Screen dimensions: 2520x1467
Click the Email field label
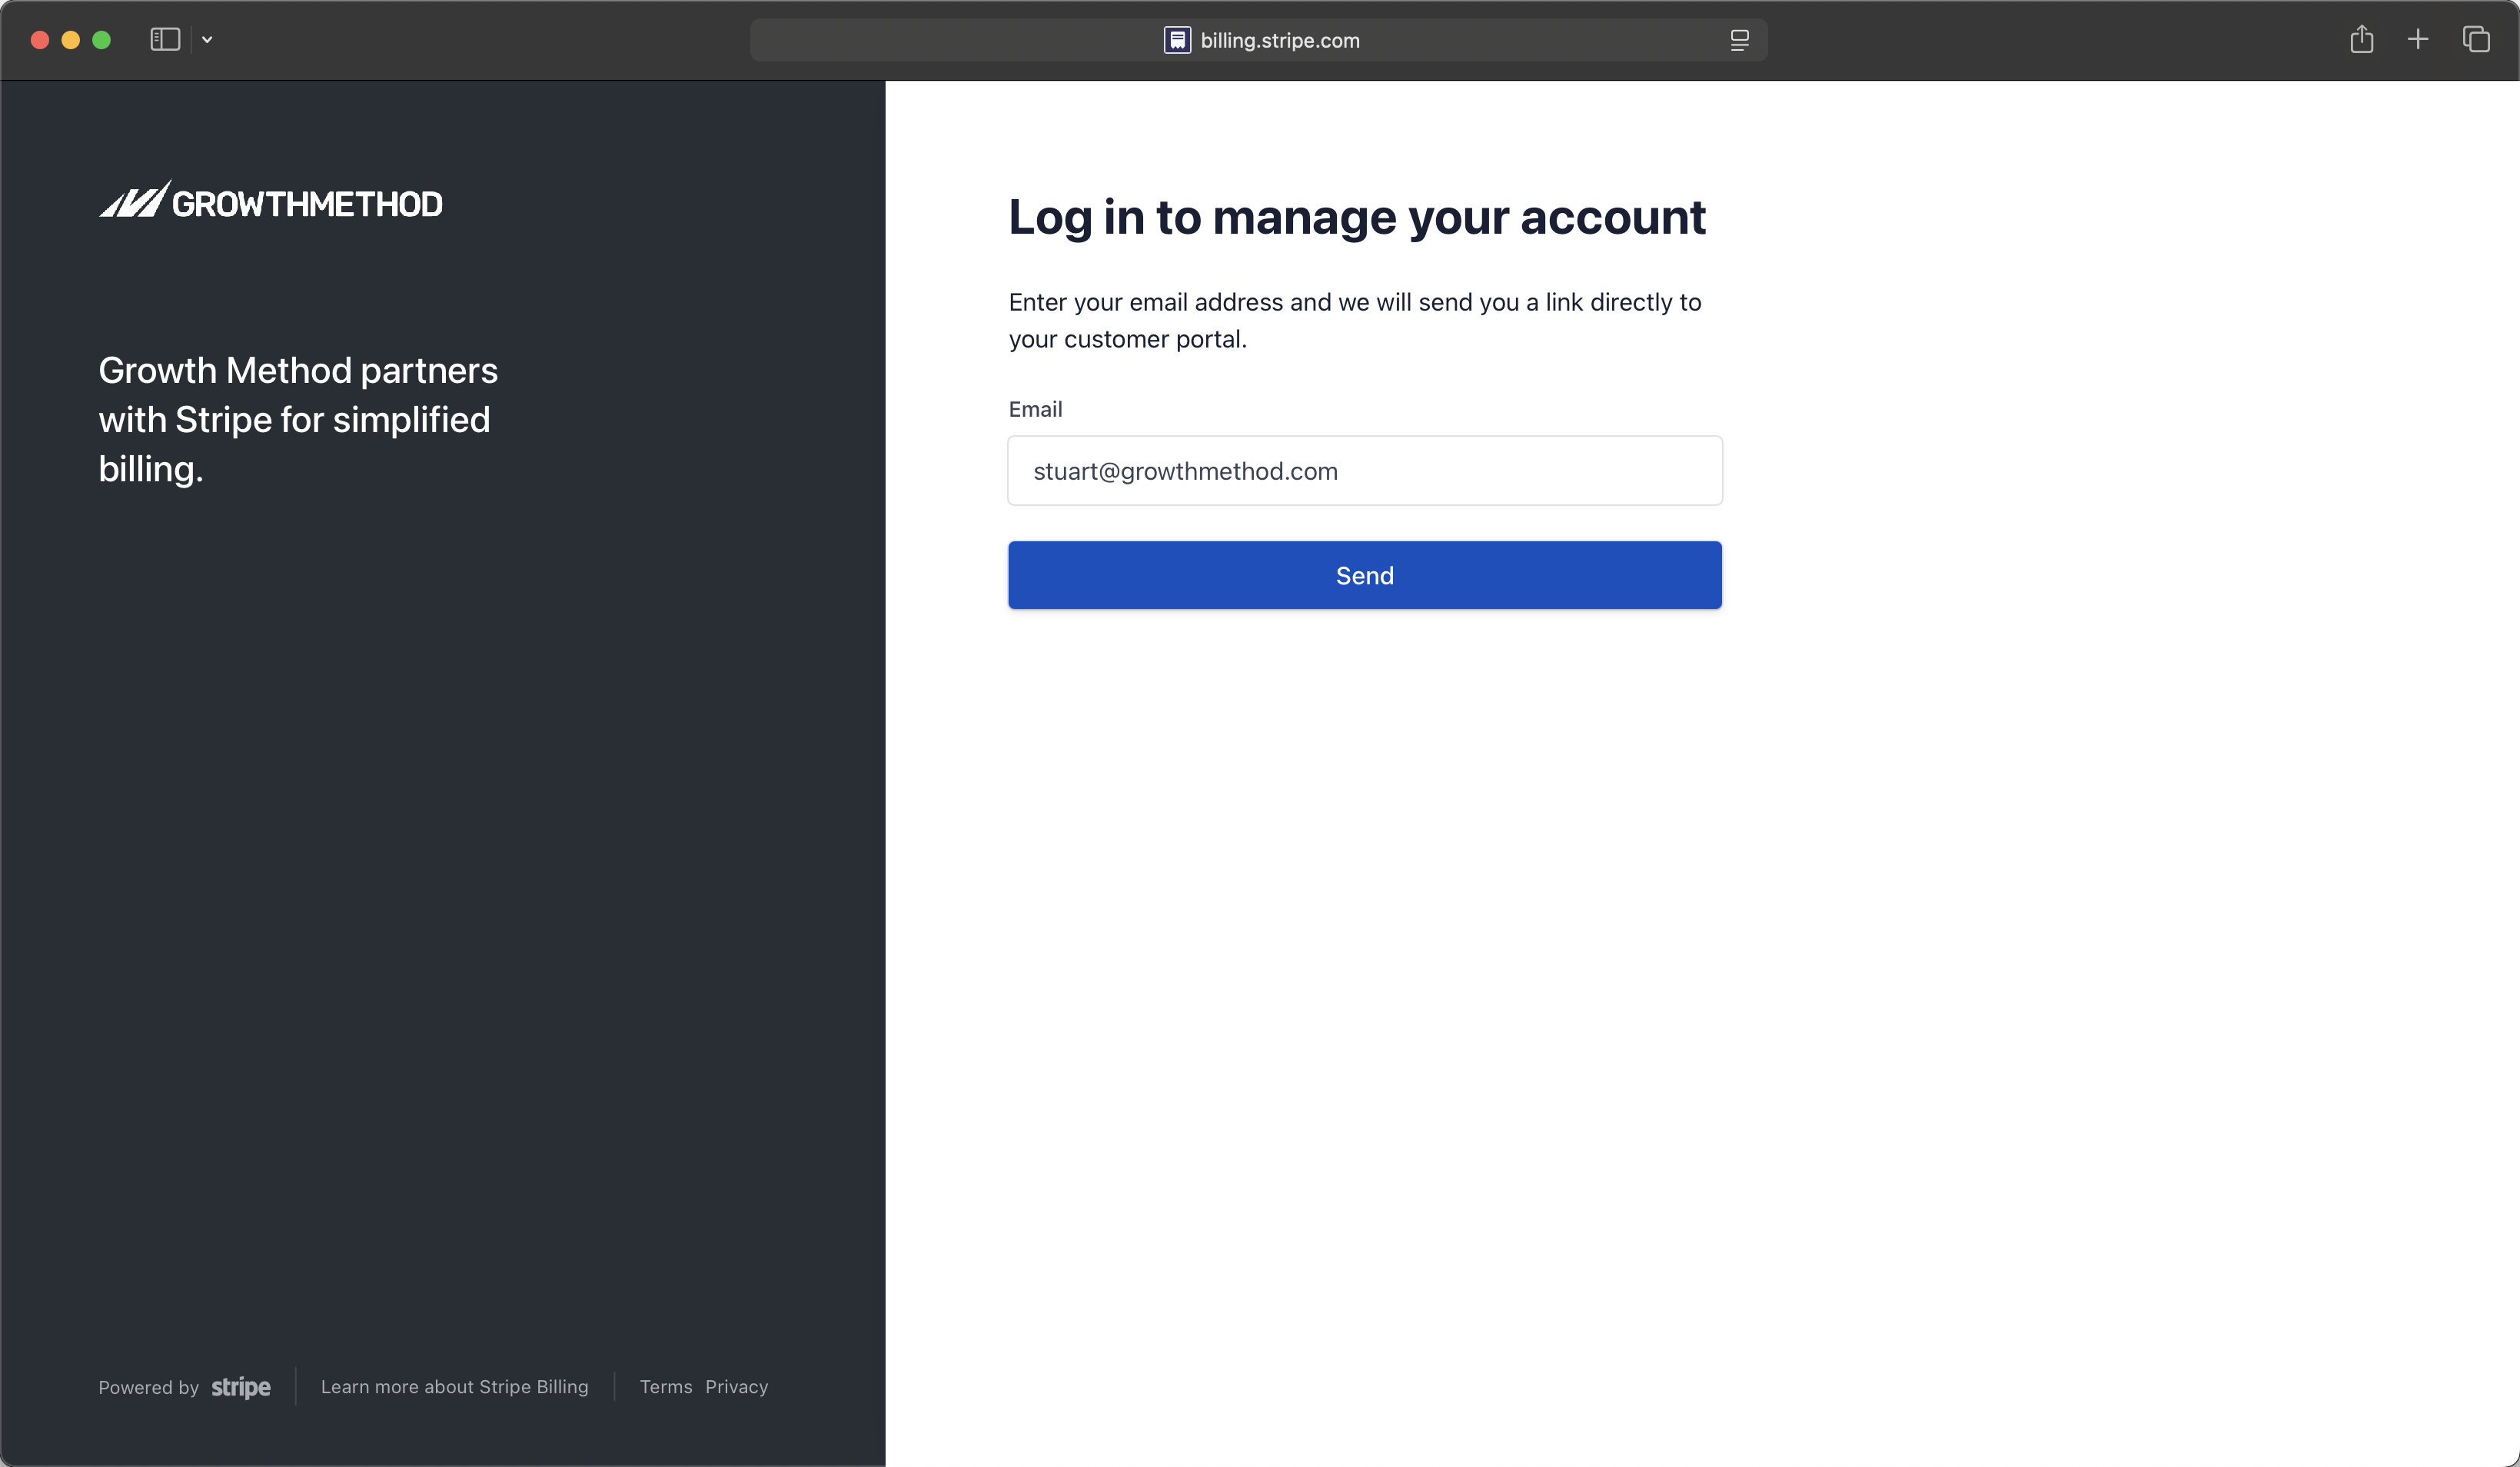pos(1034,409)
